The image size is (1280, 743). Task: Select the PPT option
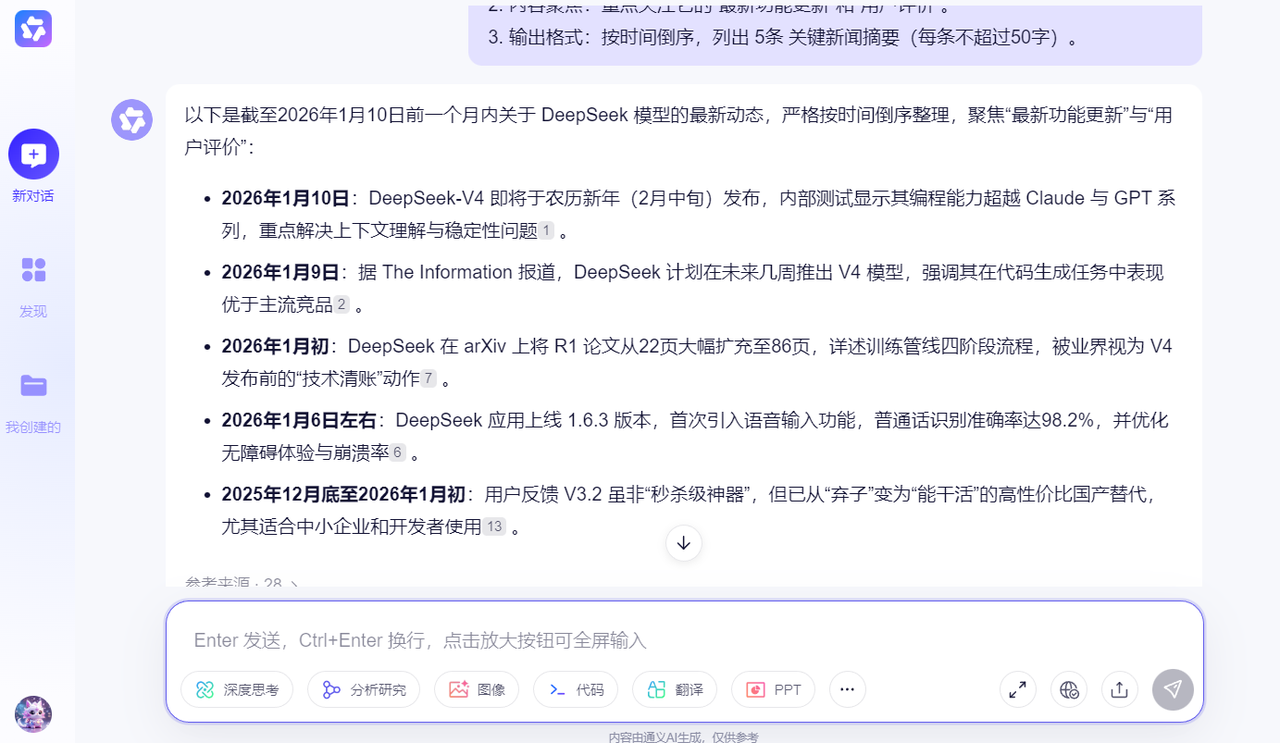pyautogui.click(x=773, y=690)
